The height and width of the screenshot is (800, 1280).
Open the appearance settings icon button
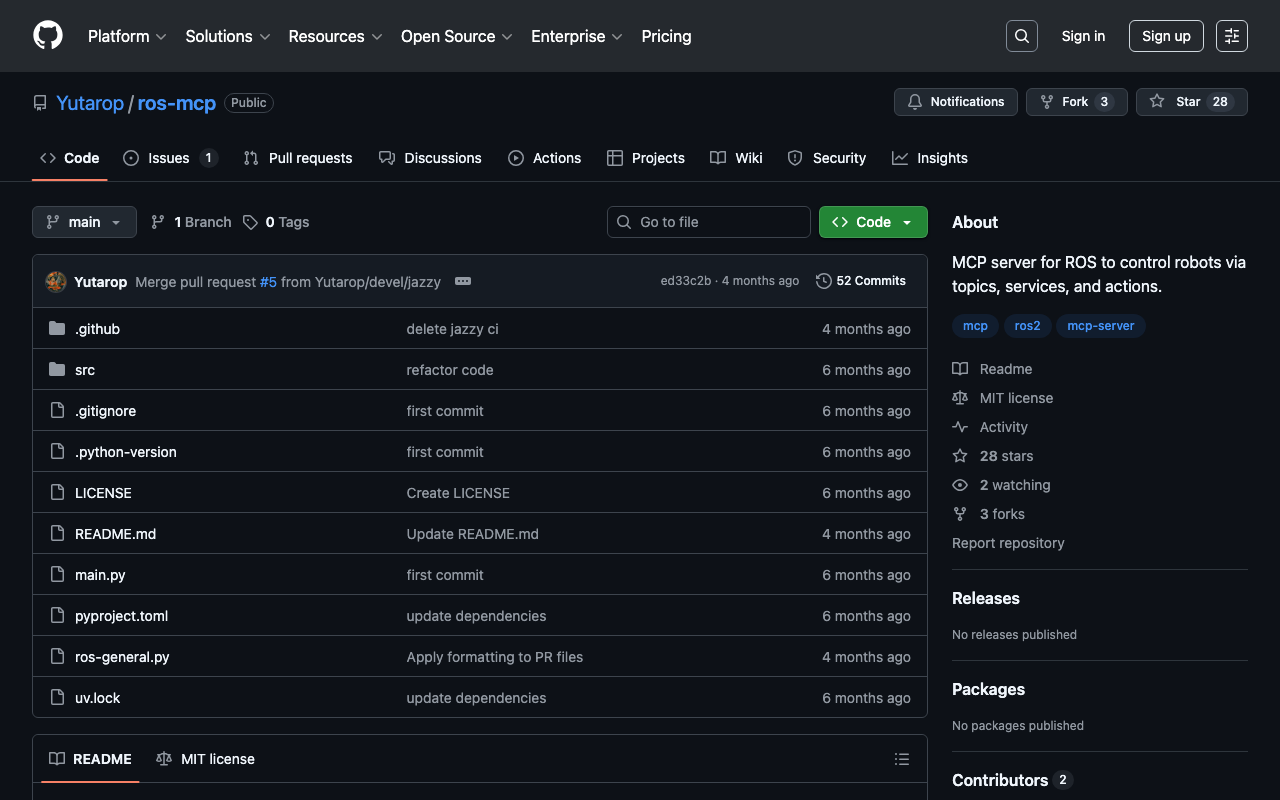point(1231,36)
